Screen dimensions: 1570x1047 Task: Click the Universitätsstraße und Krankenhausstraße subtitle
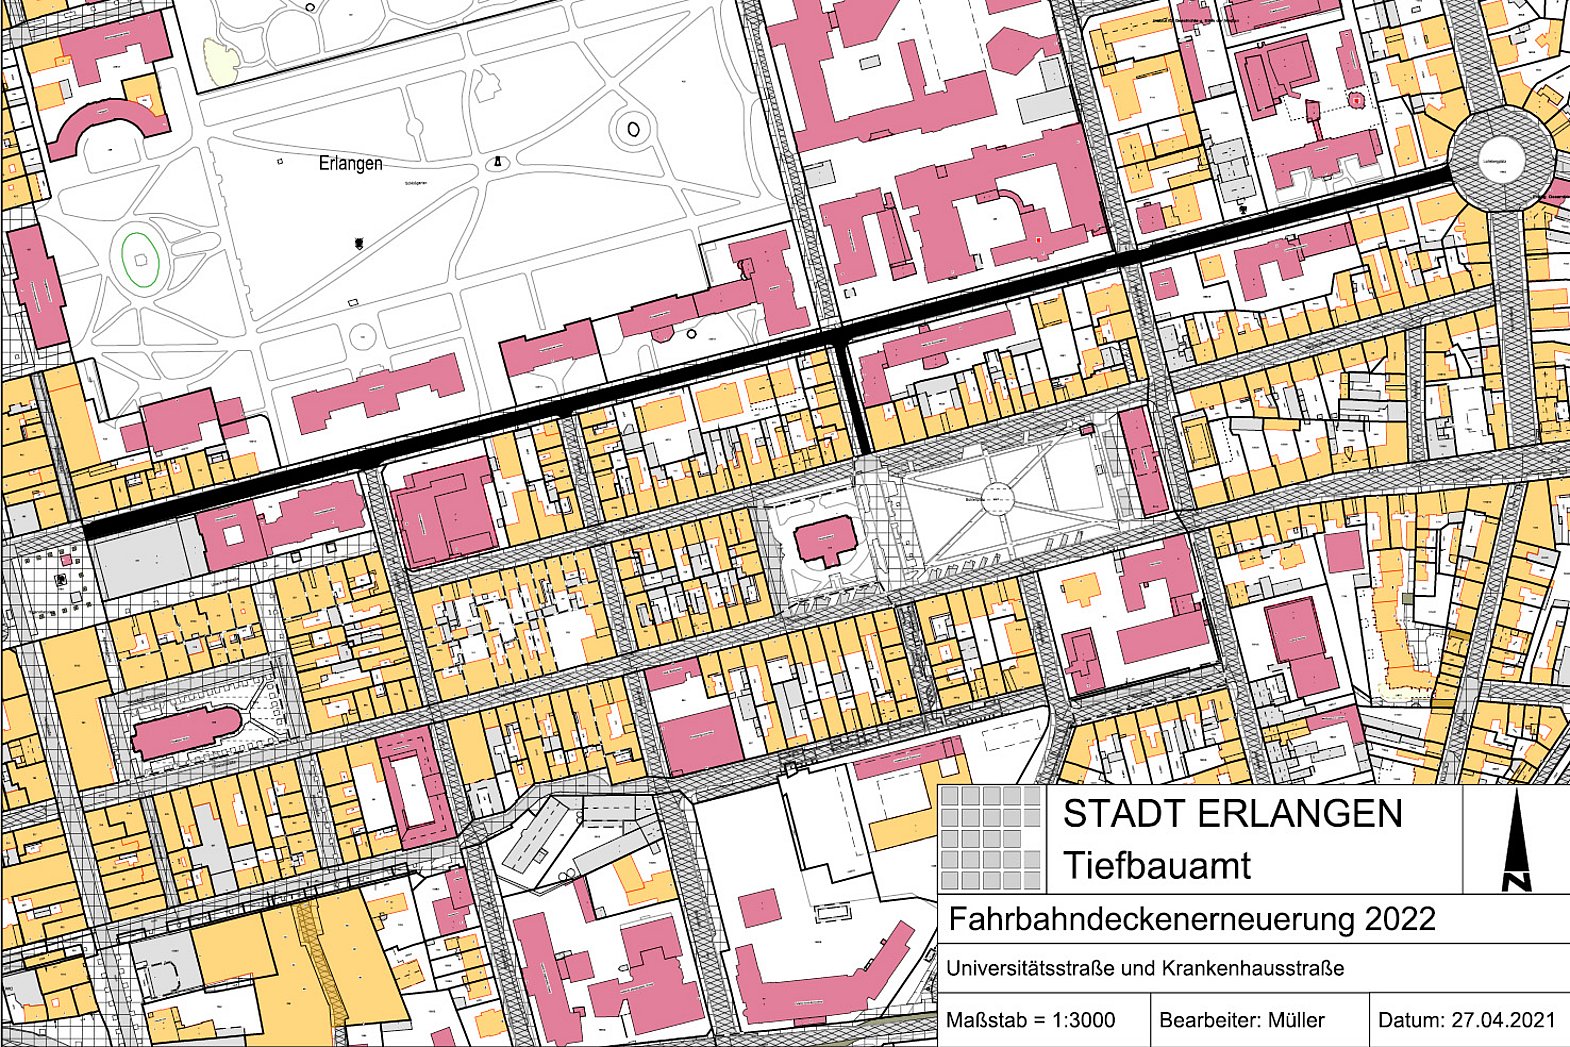[1145, 968]
